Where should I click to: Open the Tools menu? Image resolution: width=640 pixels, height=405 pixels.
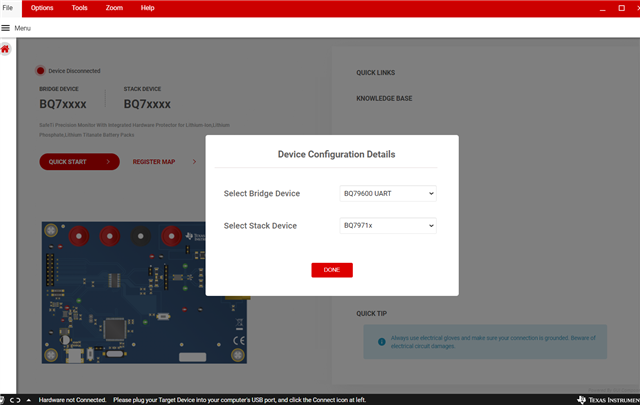coord(80,8)
